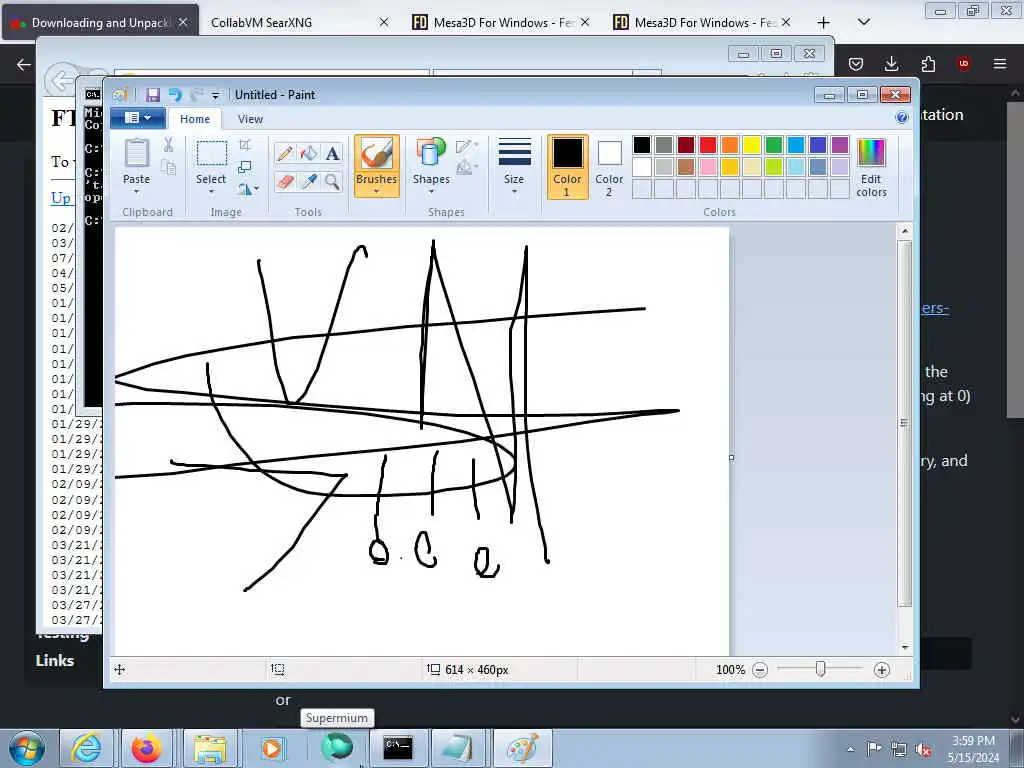Pick the green color swatch
Viewport: 1024px width, 768px height.
click(774, 145)
